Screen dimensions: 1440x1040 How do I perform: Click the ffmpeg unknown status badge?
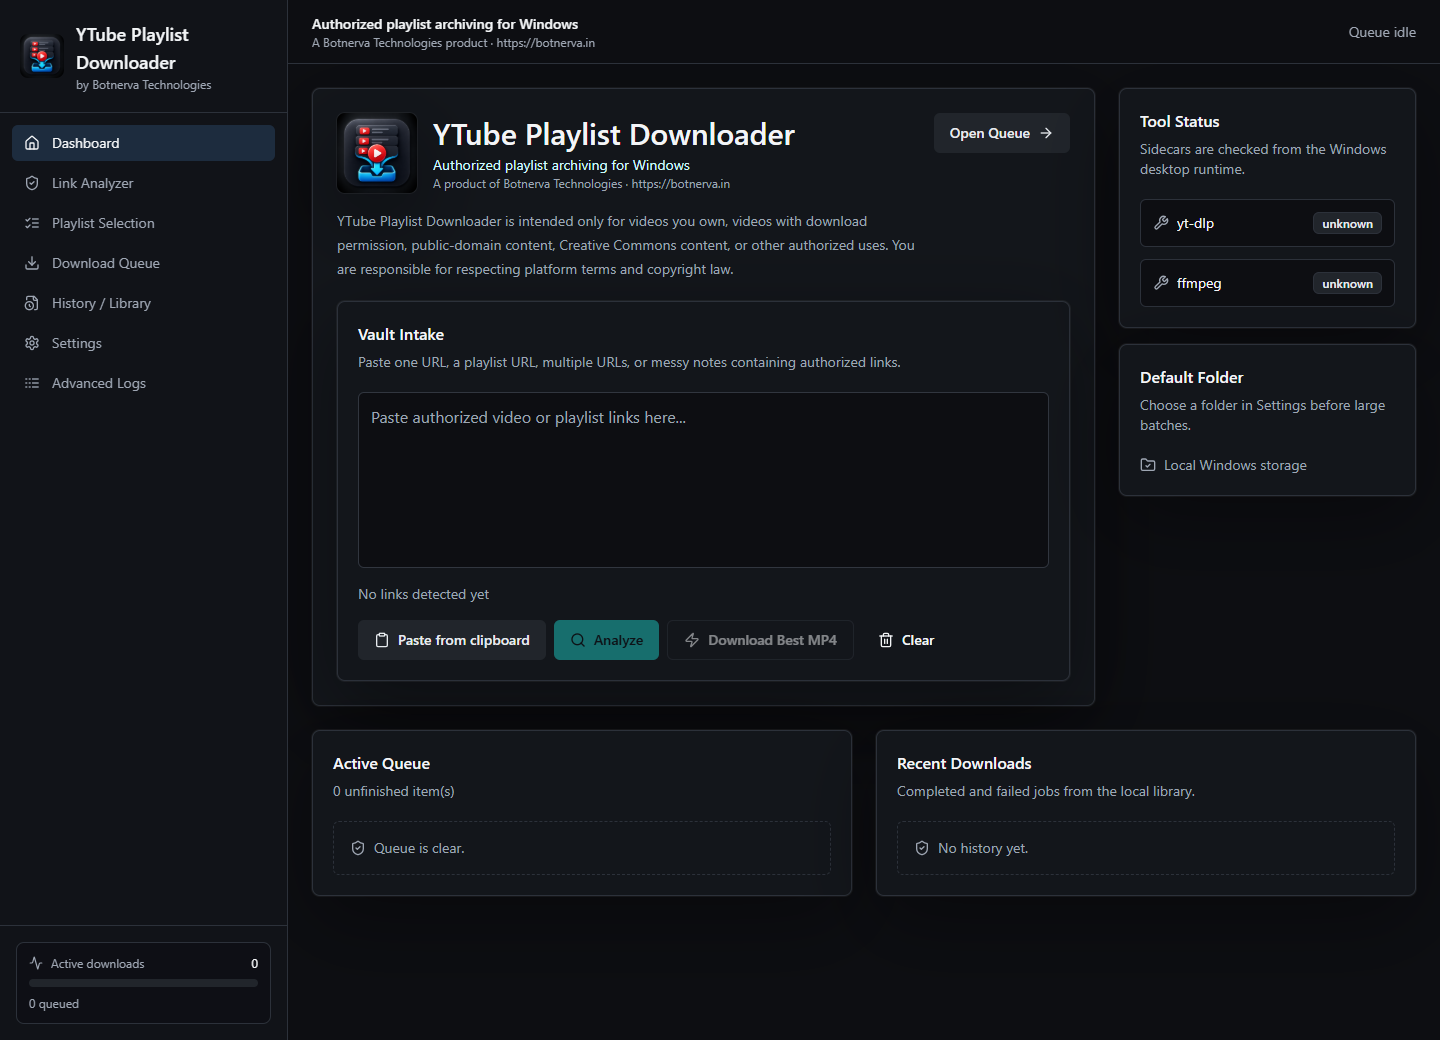click(1347, 284)
